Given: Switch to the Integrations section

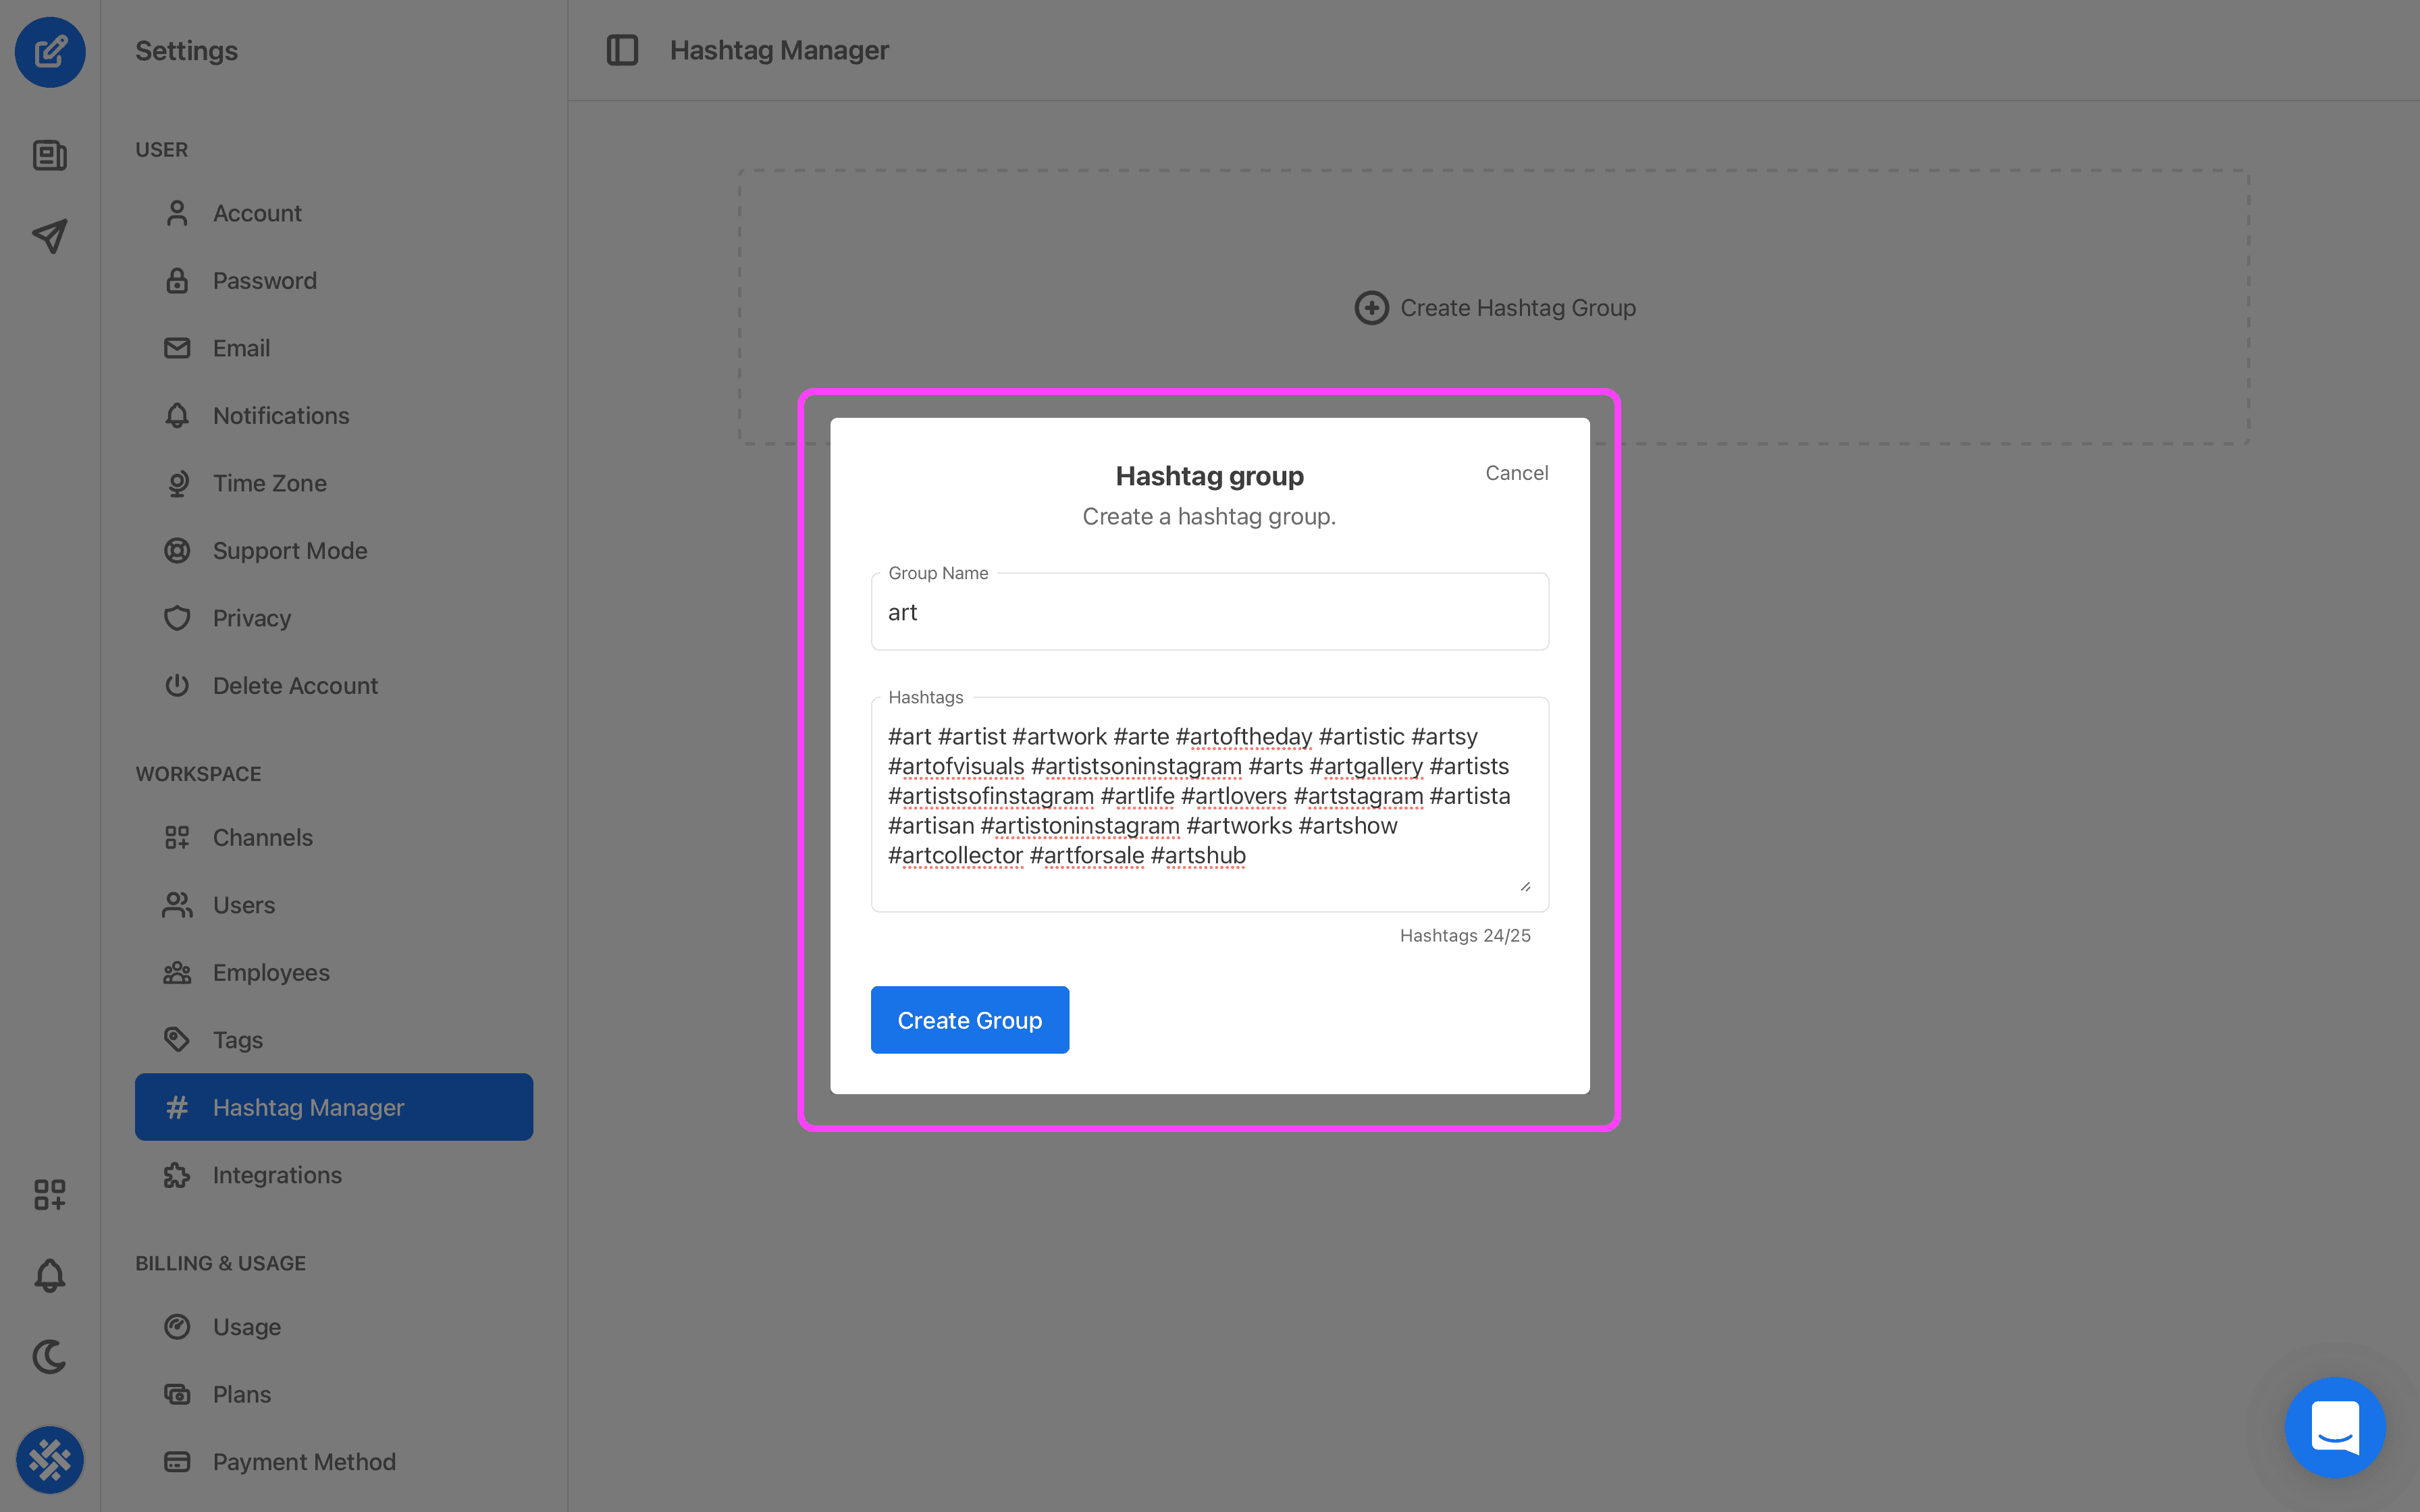Looking at the screenshot, I should click(x=276, y=1175).
